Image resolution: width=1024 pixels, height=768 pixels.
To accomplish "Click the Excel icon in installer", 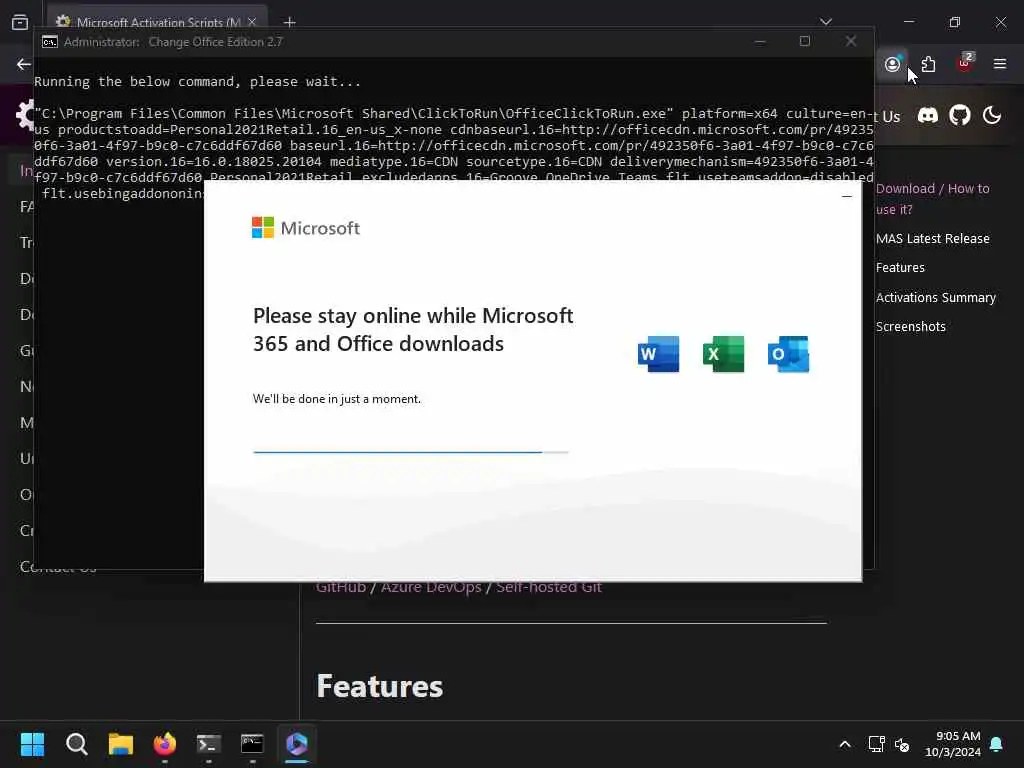I will (x=723, y=354).
